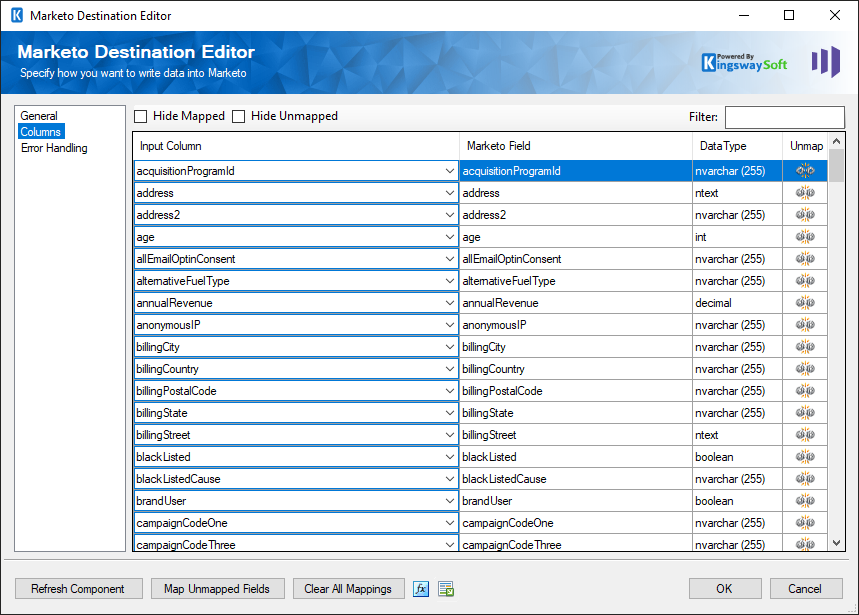Click the table export icon beside fx

pyautogui.click(x=446, y=589)
